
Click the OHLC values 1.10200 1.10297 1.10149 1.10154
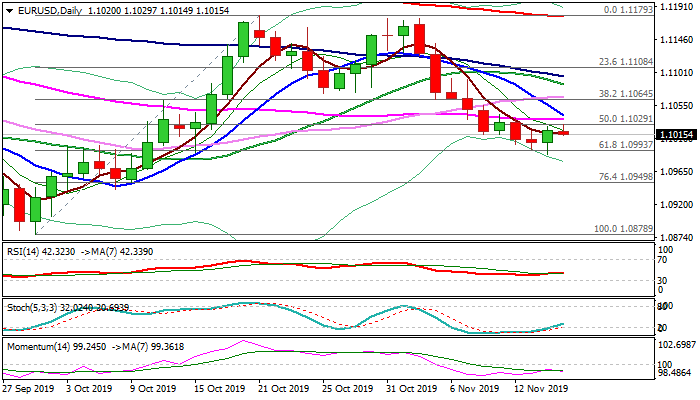pyautogui.click(x=158, y=11)
